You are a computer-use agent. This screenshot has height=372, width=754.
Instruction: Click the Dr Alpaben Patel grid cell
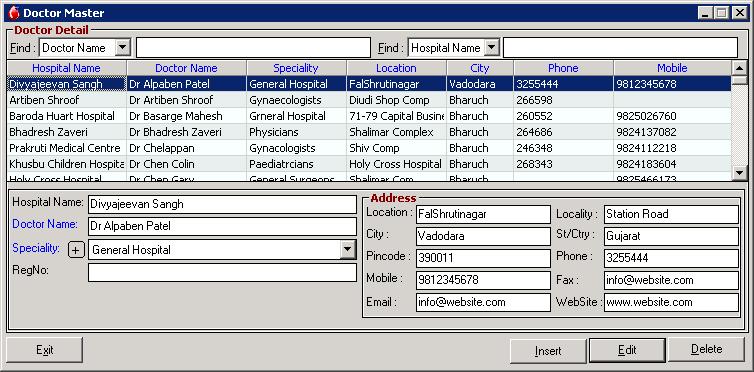pos(186,84)
